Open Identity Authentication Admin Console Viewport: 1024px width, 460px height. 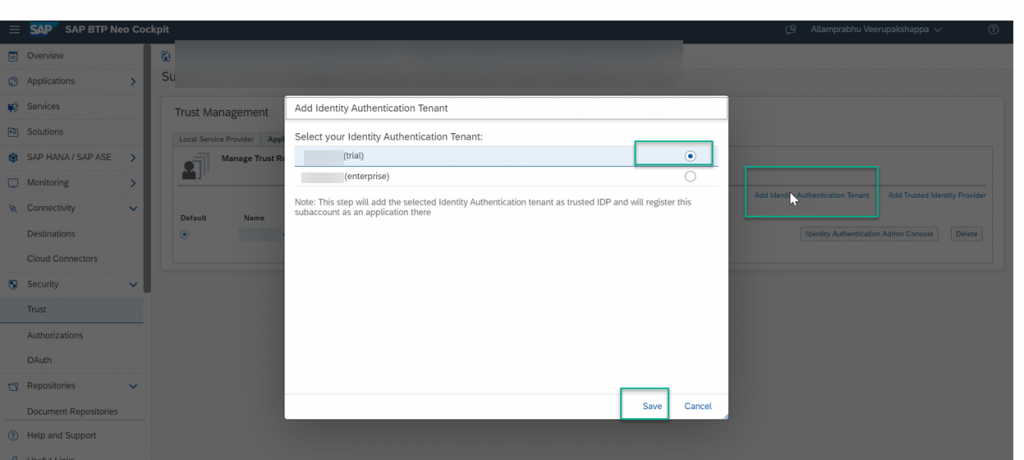(x=869, y=234)
